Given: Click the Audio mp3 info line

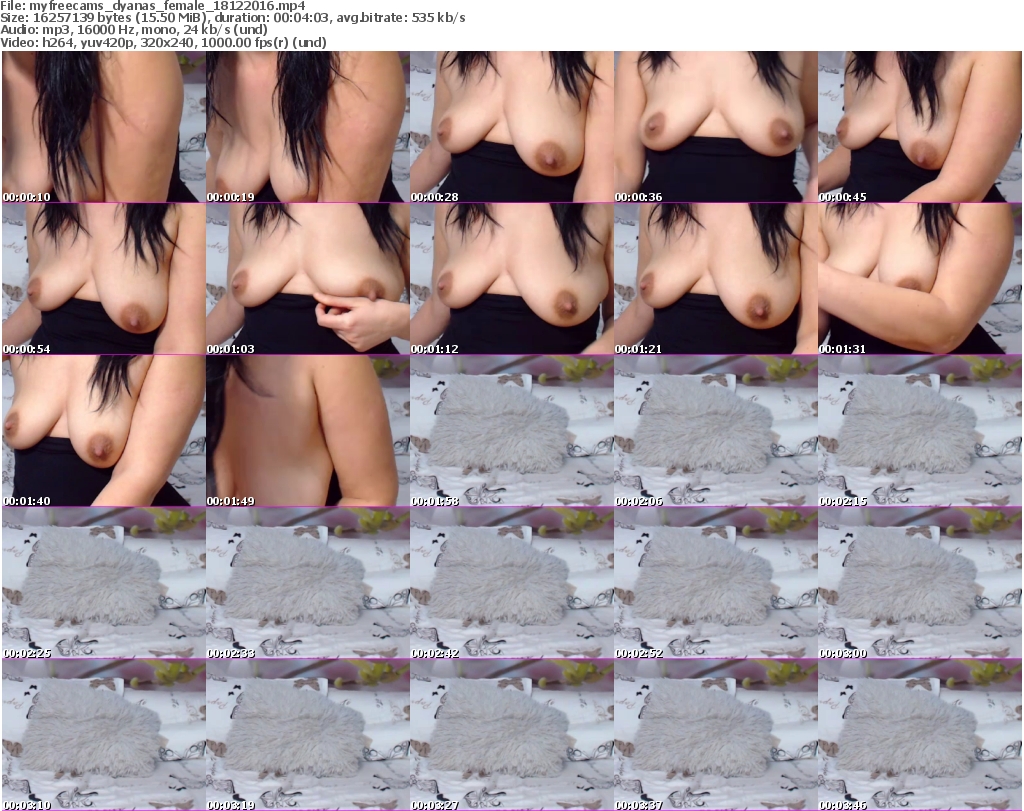Looking at the screenshot, I should tap(134, 30).
